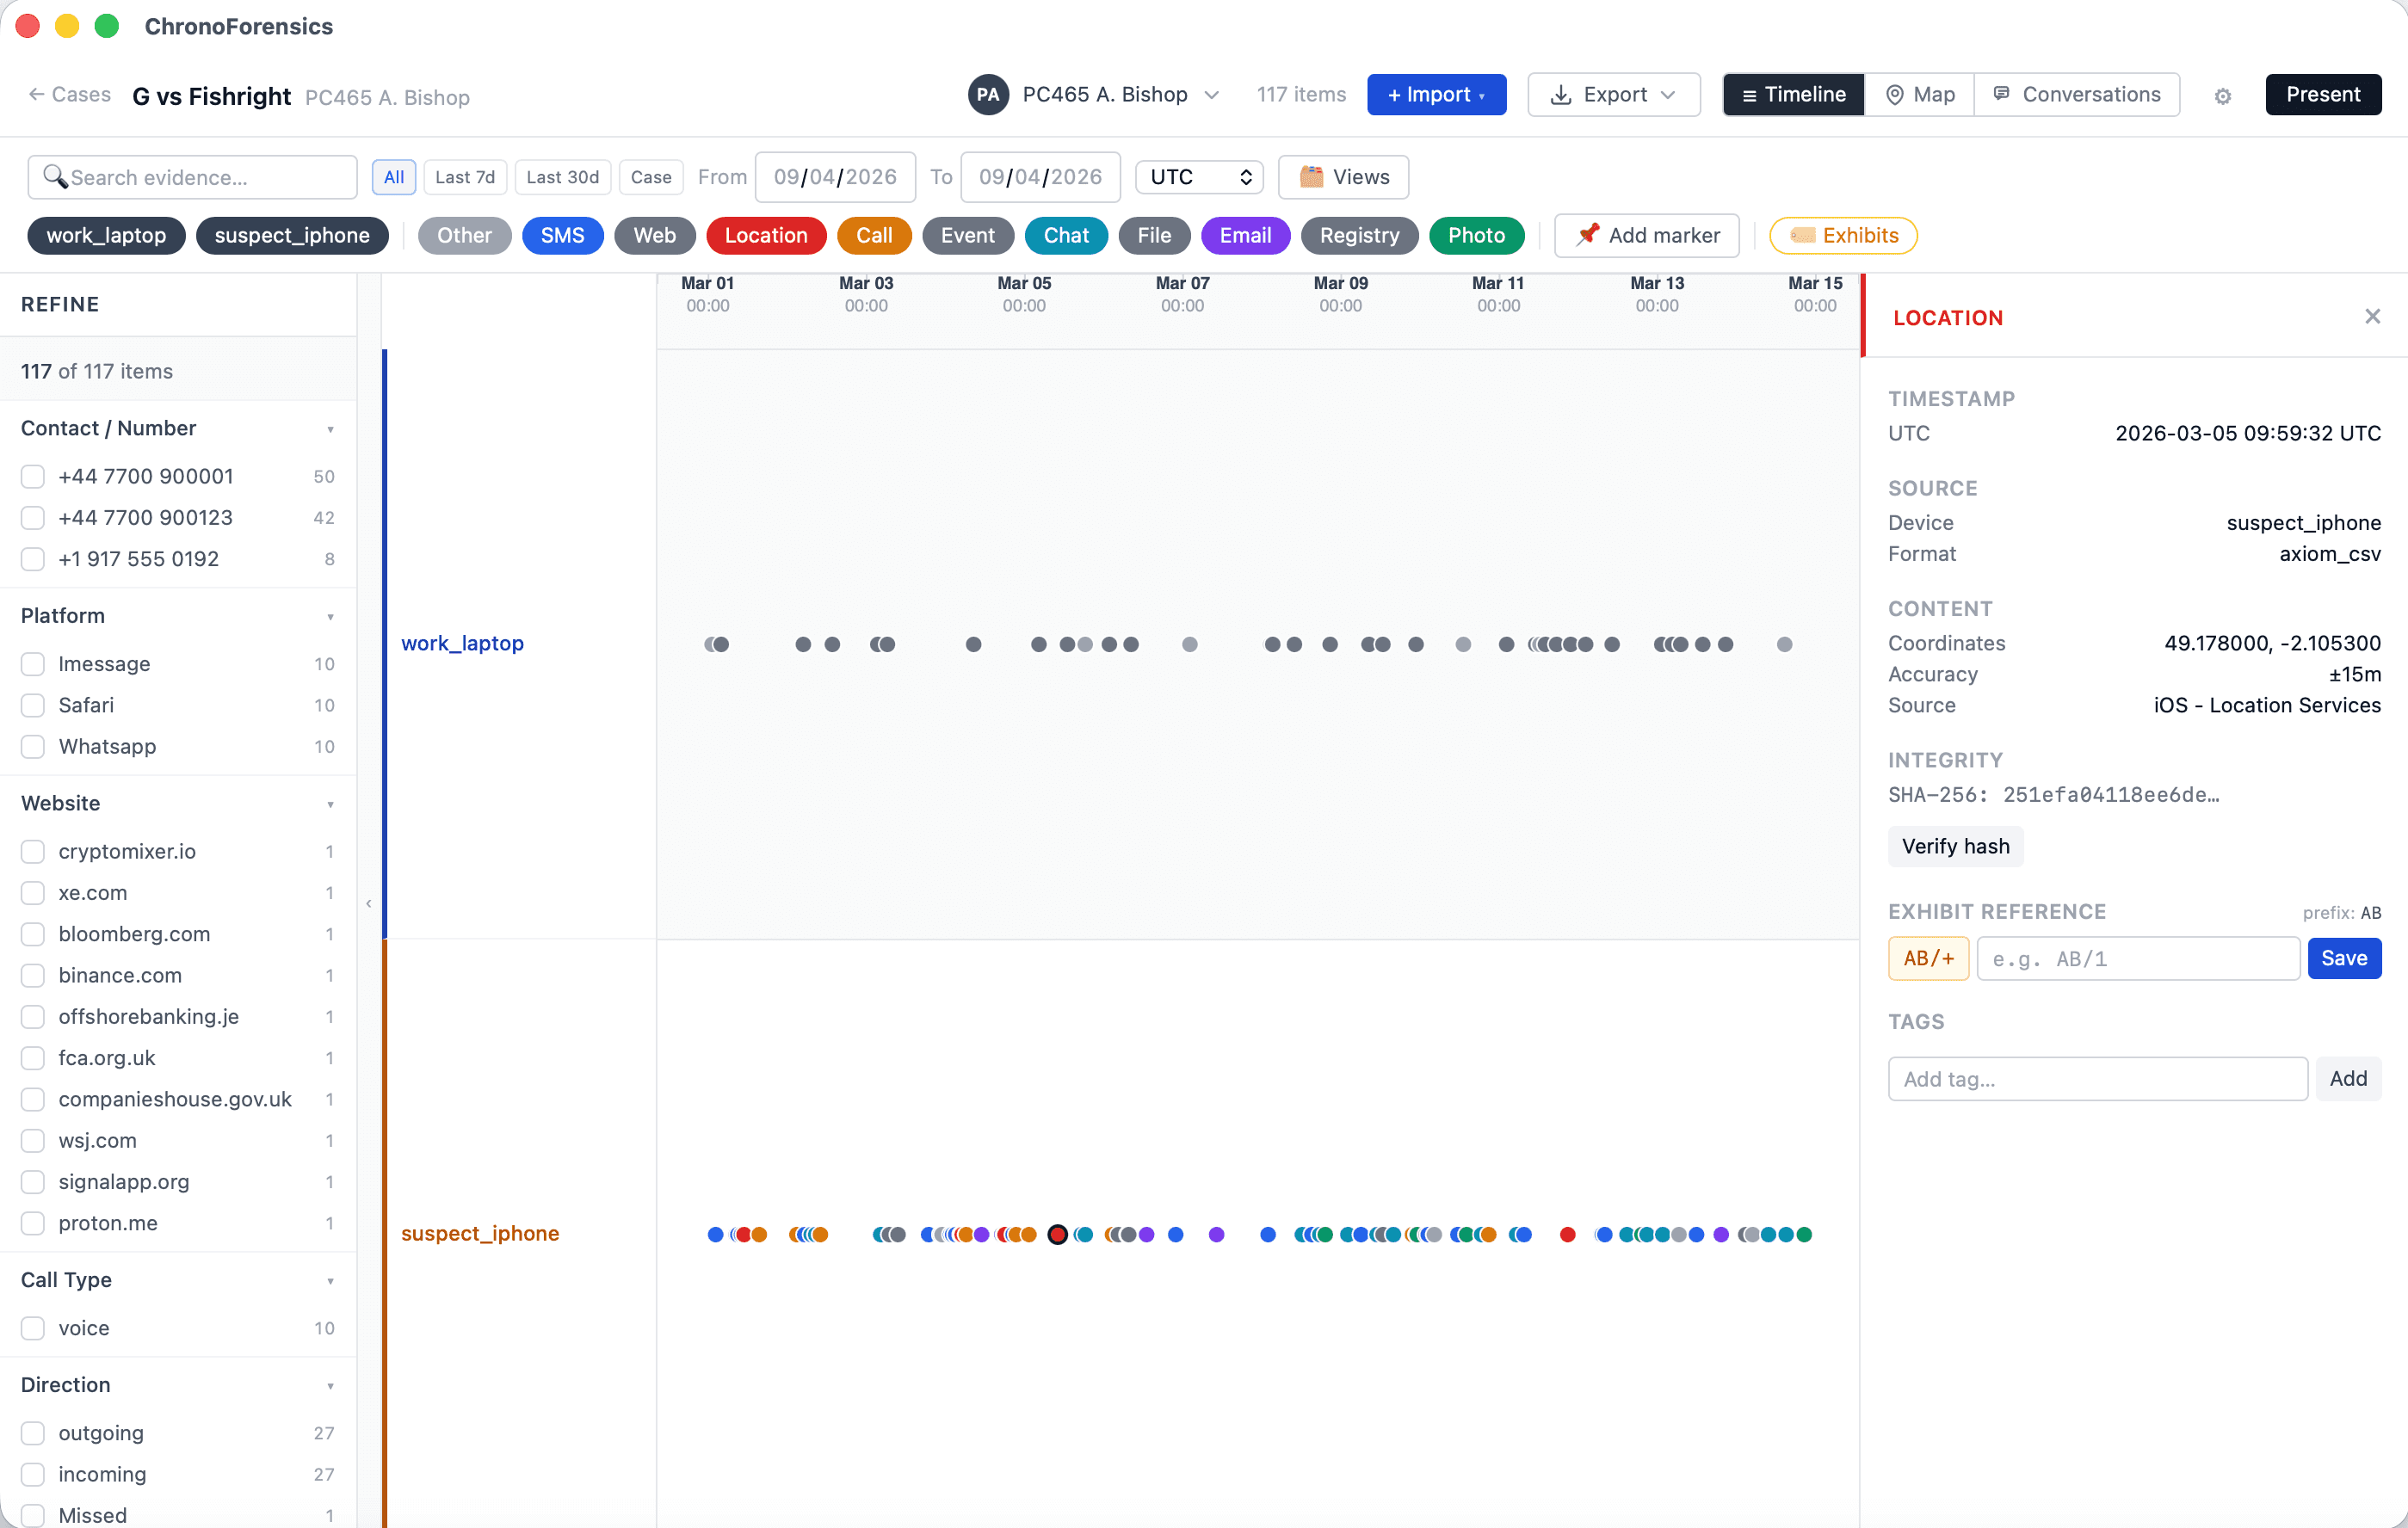Open the Import dropdown
This screenshot has height=1528, width=2408.
[x=1436, y=95]
